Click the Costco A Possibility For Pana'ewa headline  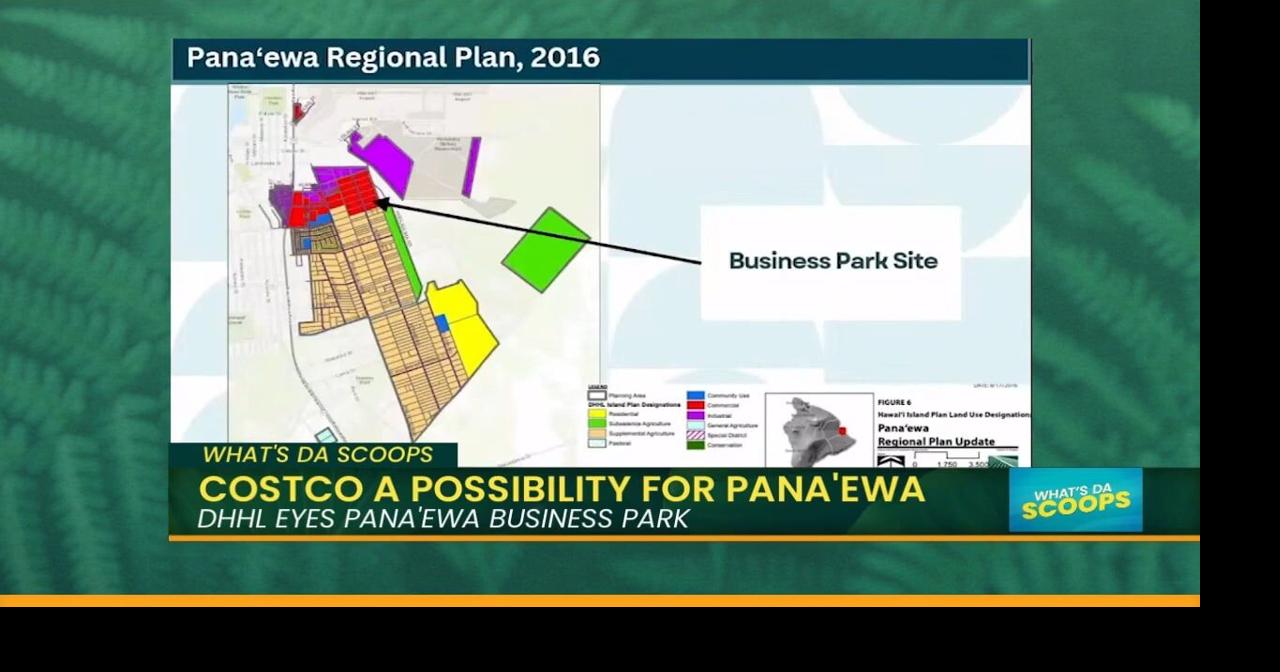pos(561,489)
